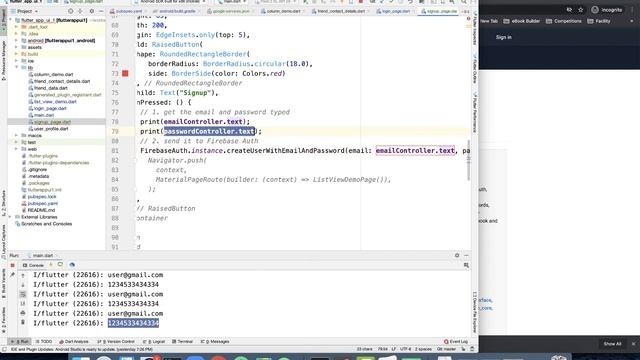Click the print icon in console gutter
Image resolution: width=640 pixels, height=360 pixels.
click(23, 313)
